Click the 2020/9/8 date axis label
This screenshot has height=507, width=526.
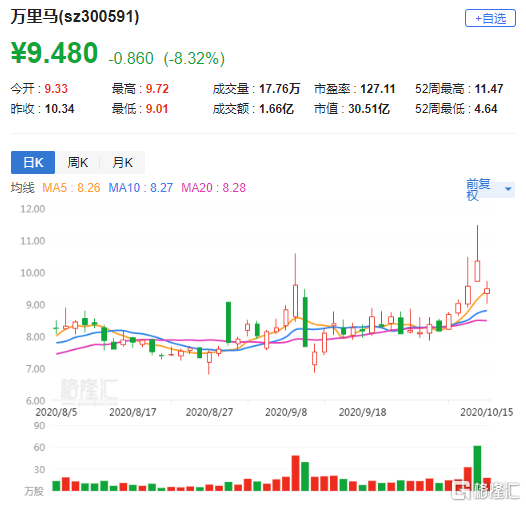click(286, 412)
